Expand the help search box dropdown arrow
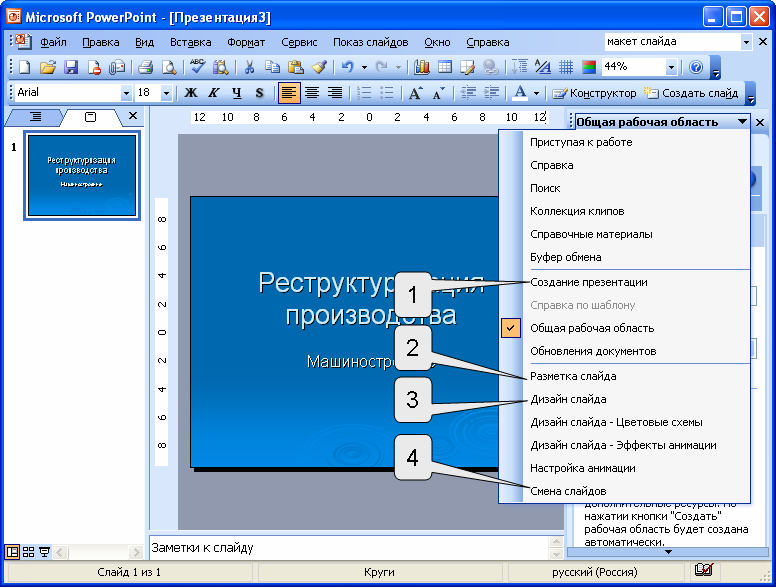 pos(746,42)
